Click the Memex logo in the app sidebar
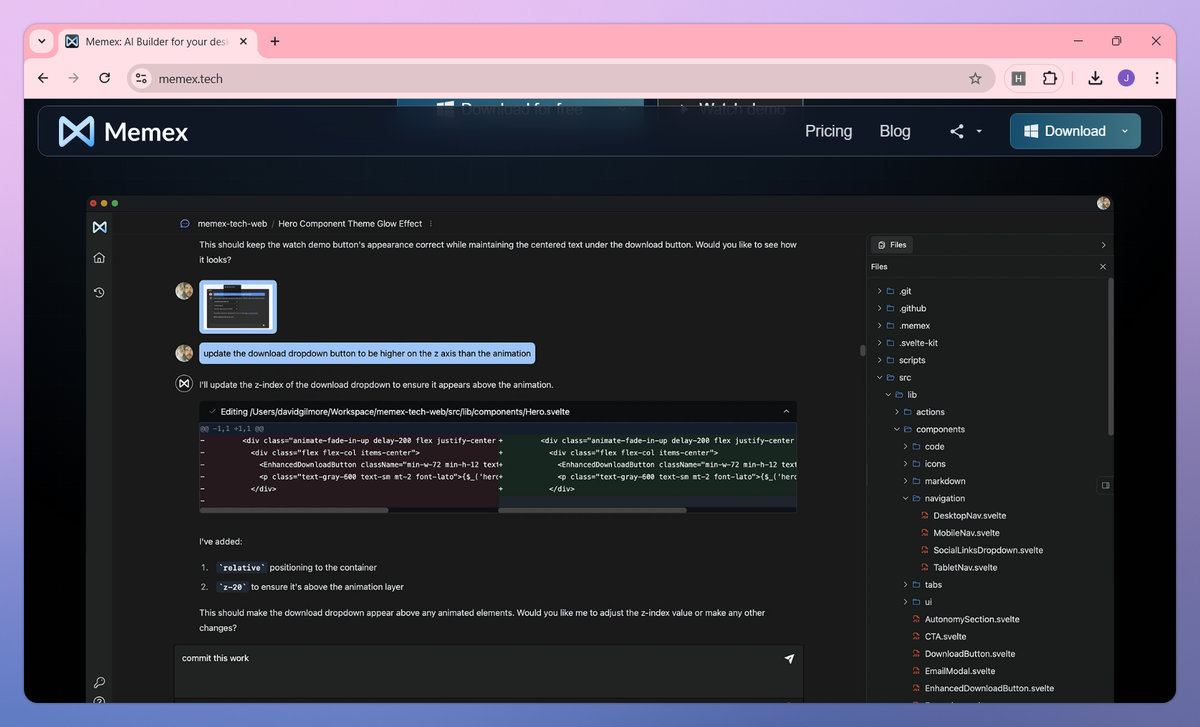 (x=99, y=227)
